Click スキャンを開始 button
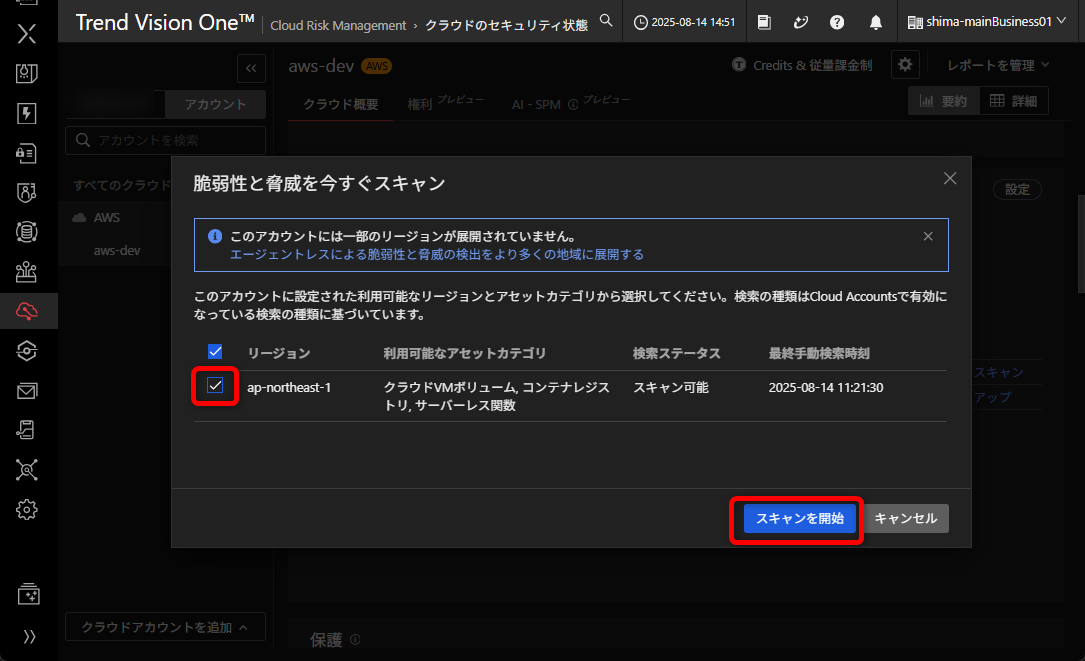 point(800,518)
